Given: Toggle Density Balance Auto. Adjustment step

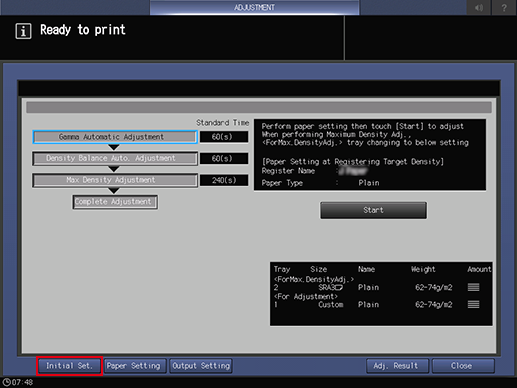Looking at the screenshot, I should 115,158.
